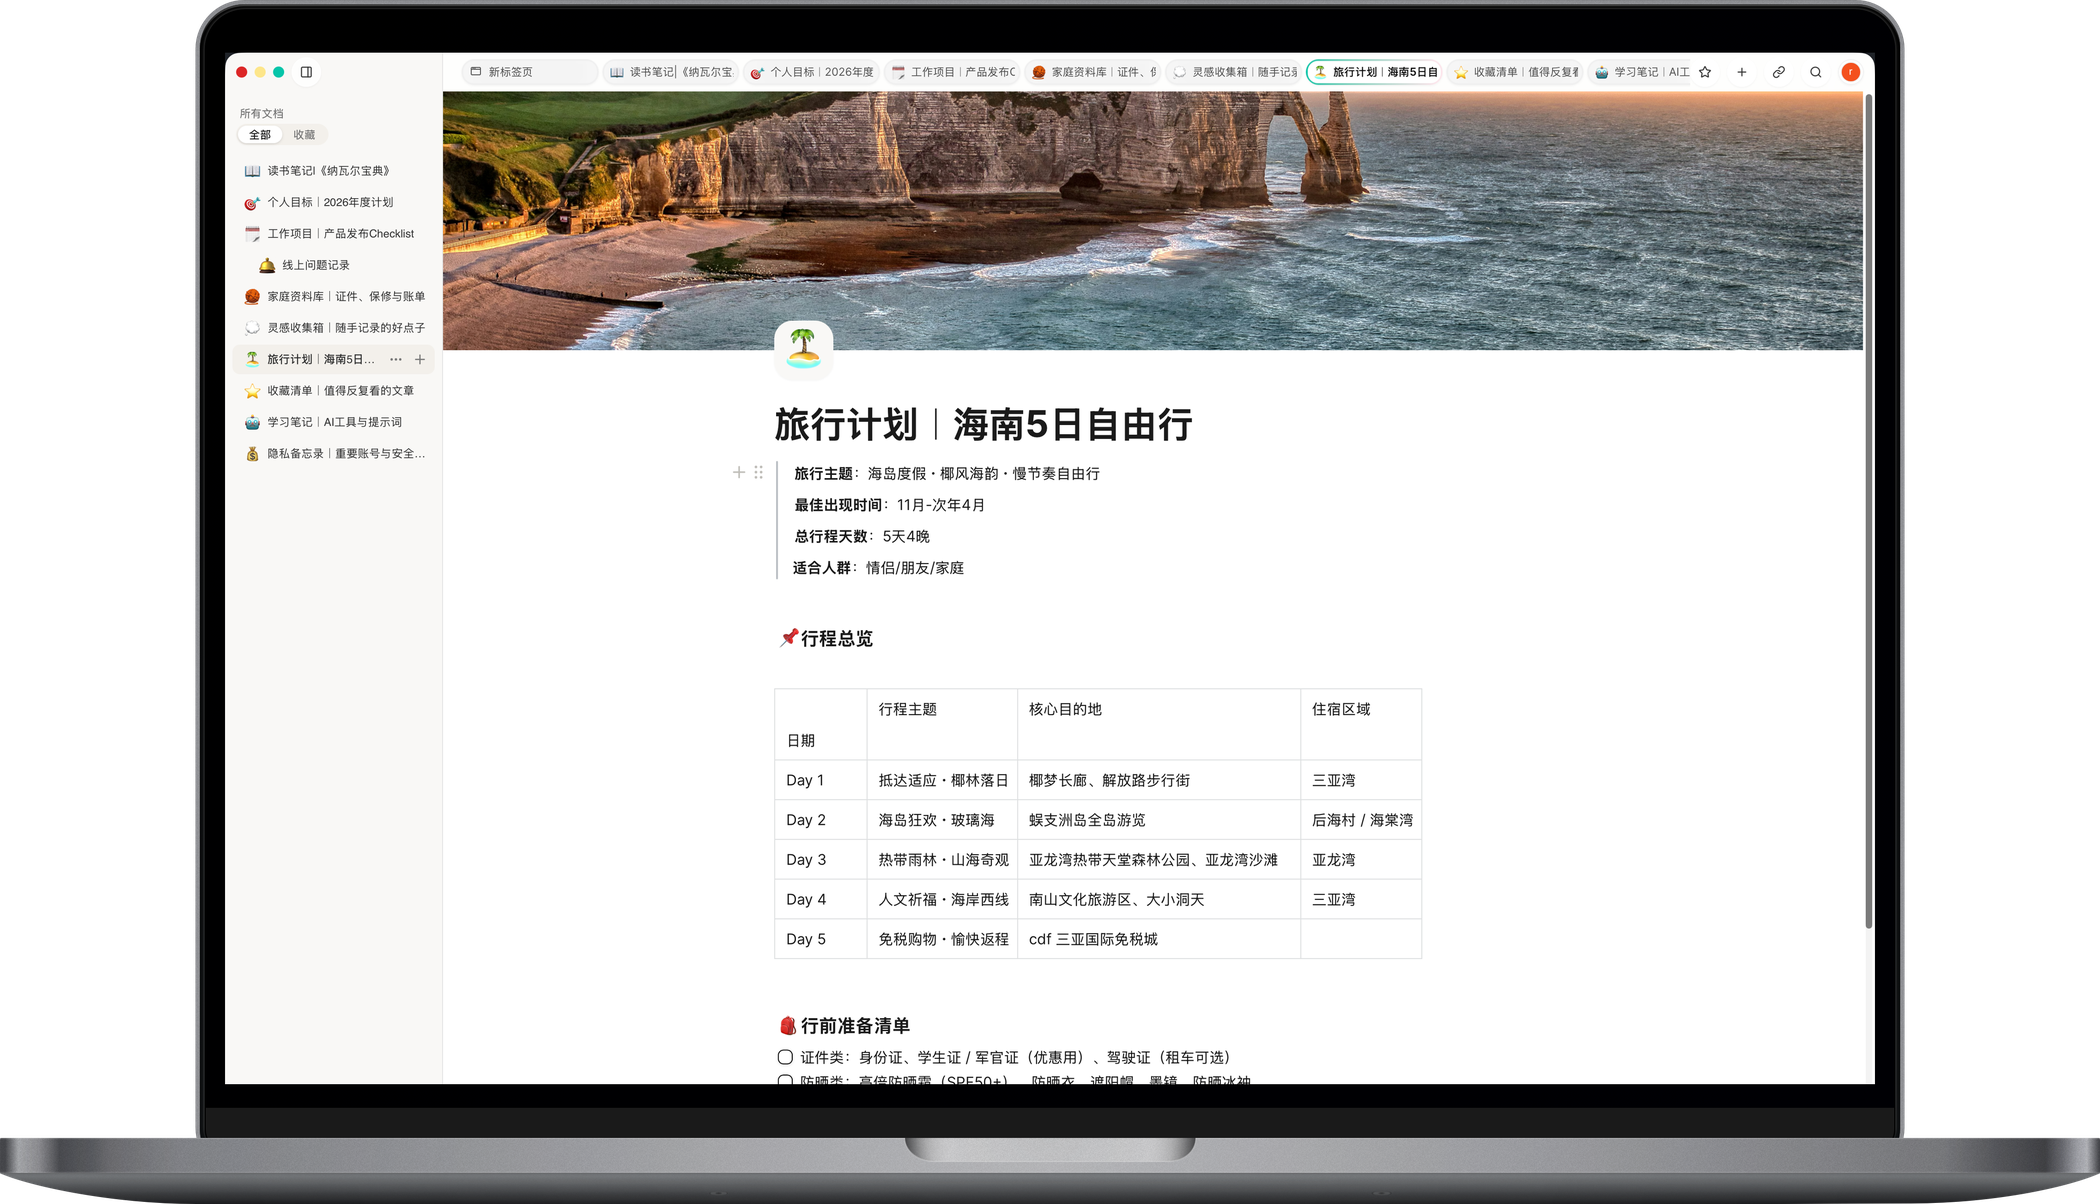The width and height of the screenshot is (2100, 1204).
Task: Switch to 灵感收集箱 tab
Action: [x=1234, y=72]
